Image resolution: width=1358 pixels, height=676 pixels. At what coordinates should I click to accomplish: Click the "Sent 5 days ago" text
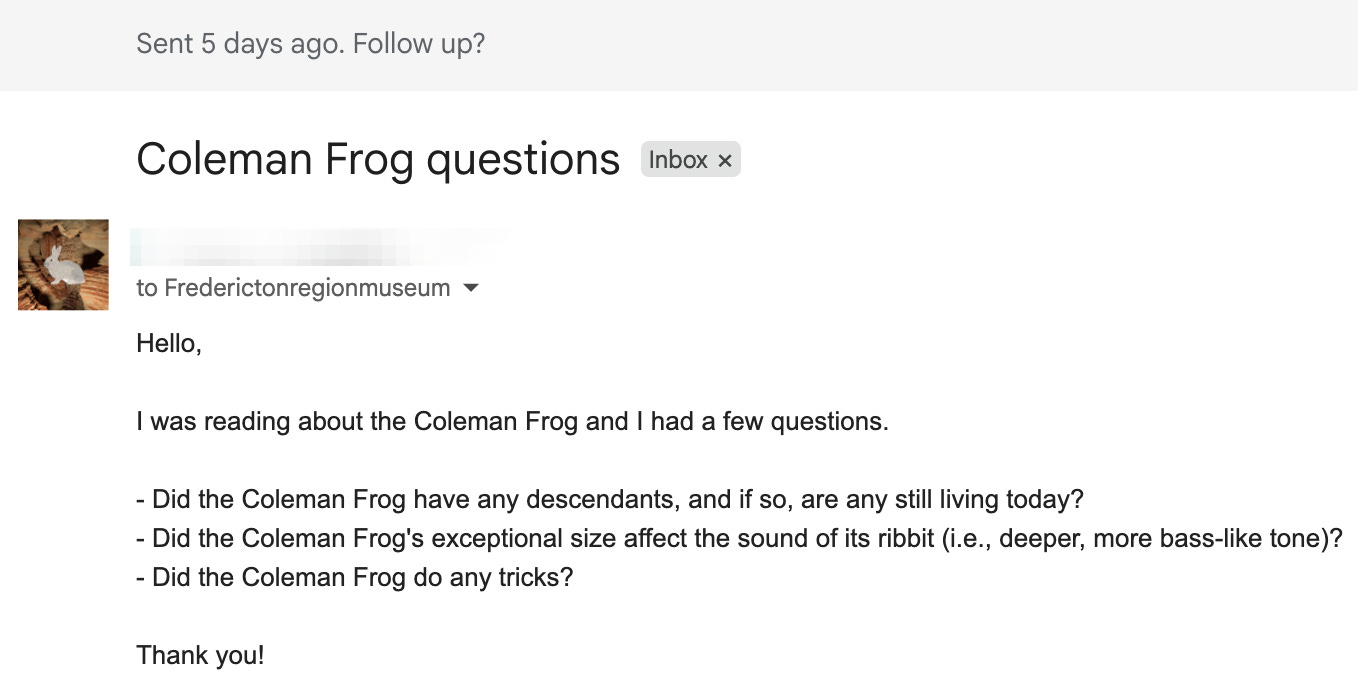[x=240, y=44]
